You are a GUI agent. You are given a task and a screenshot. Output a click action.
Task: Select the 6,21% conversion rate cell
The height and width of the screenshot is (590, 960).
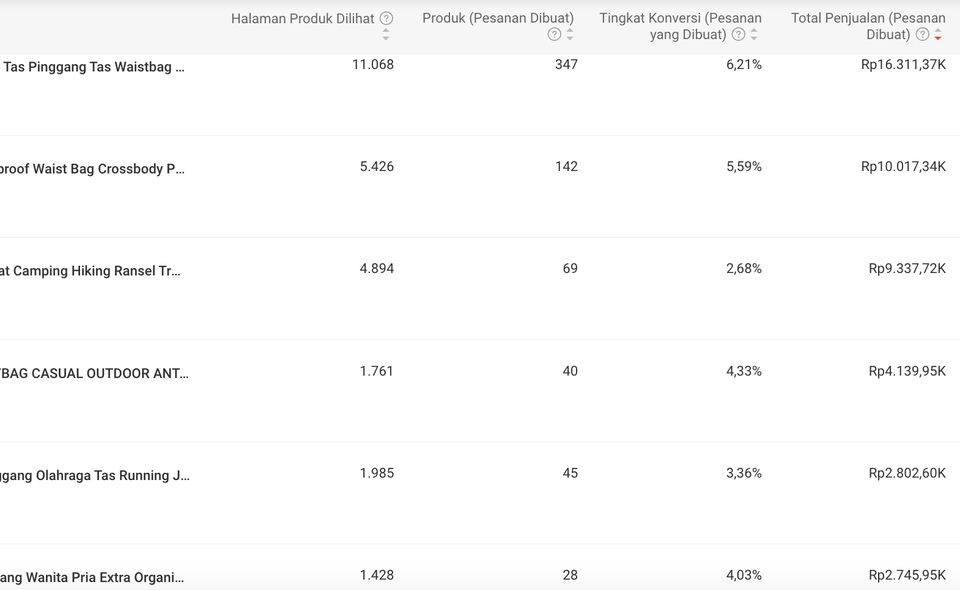point(744,64)
